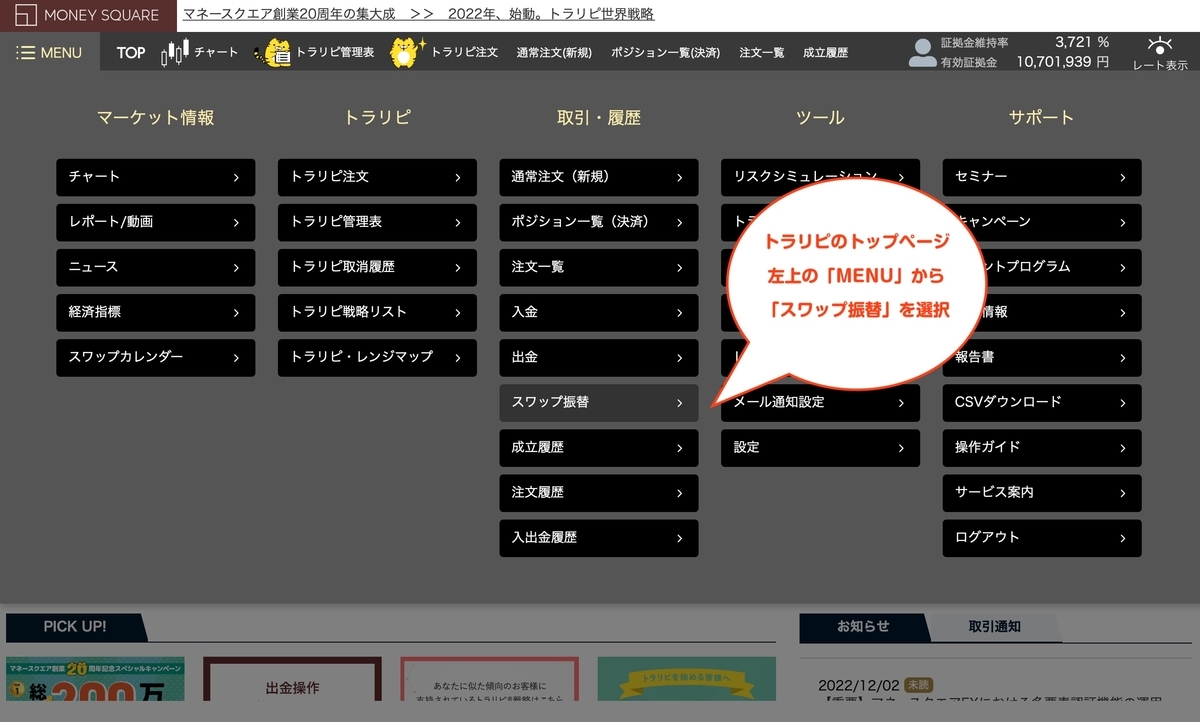Switch to the お知らせ tab
Image resolution: width=1200 pixels, height=722 pixels.
pyautogui.click(x=863, y=626)
